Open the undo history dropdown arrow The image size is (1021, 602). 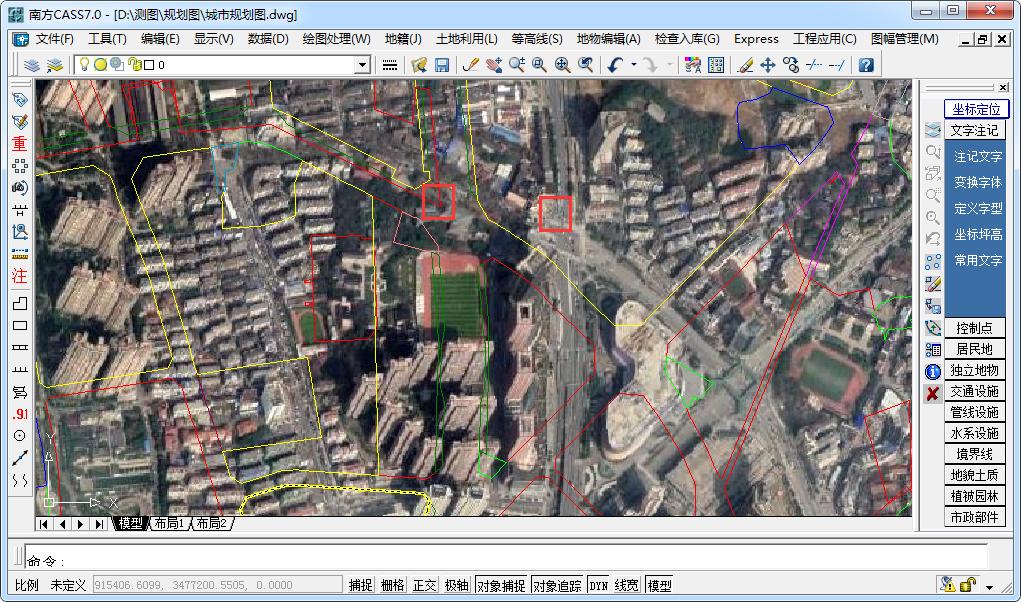pyautogui.click(x=633, y=65)
